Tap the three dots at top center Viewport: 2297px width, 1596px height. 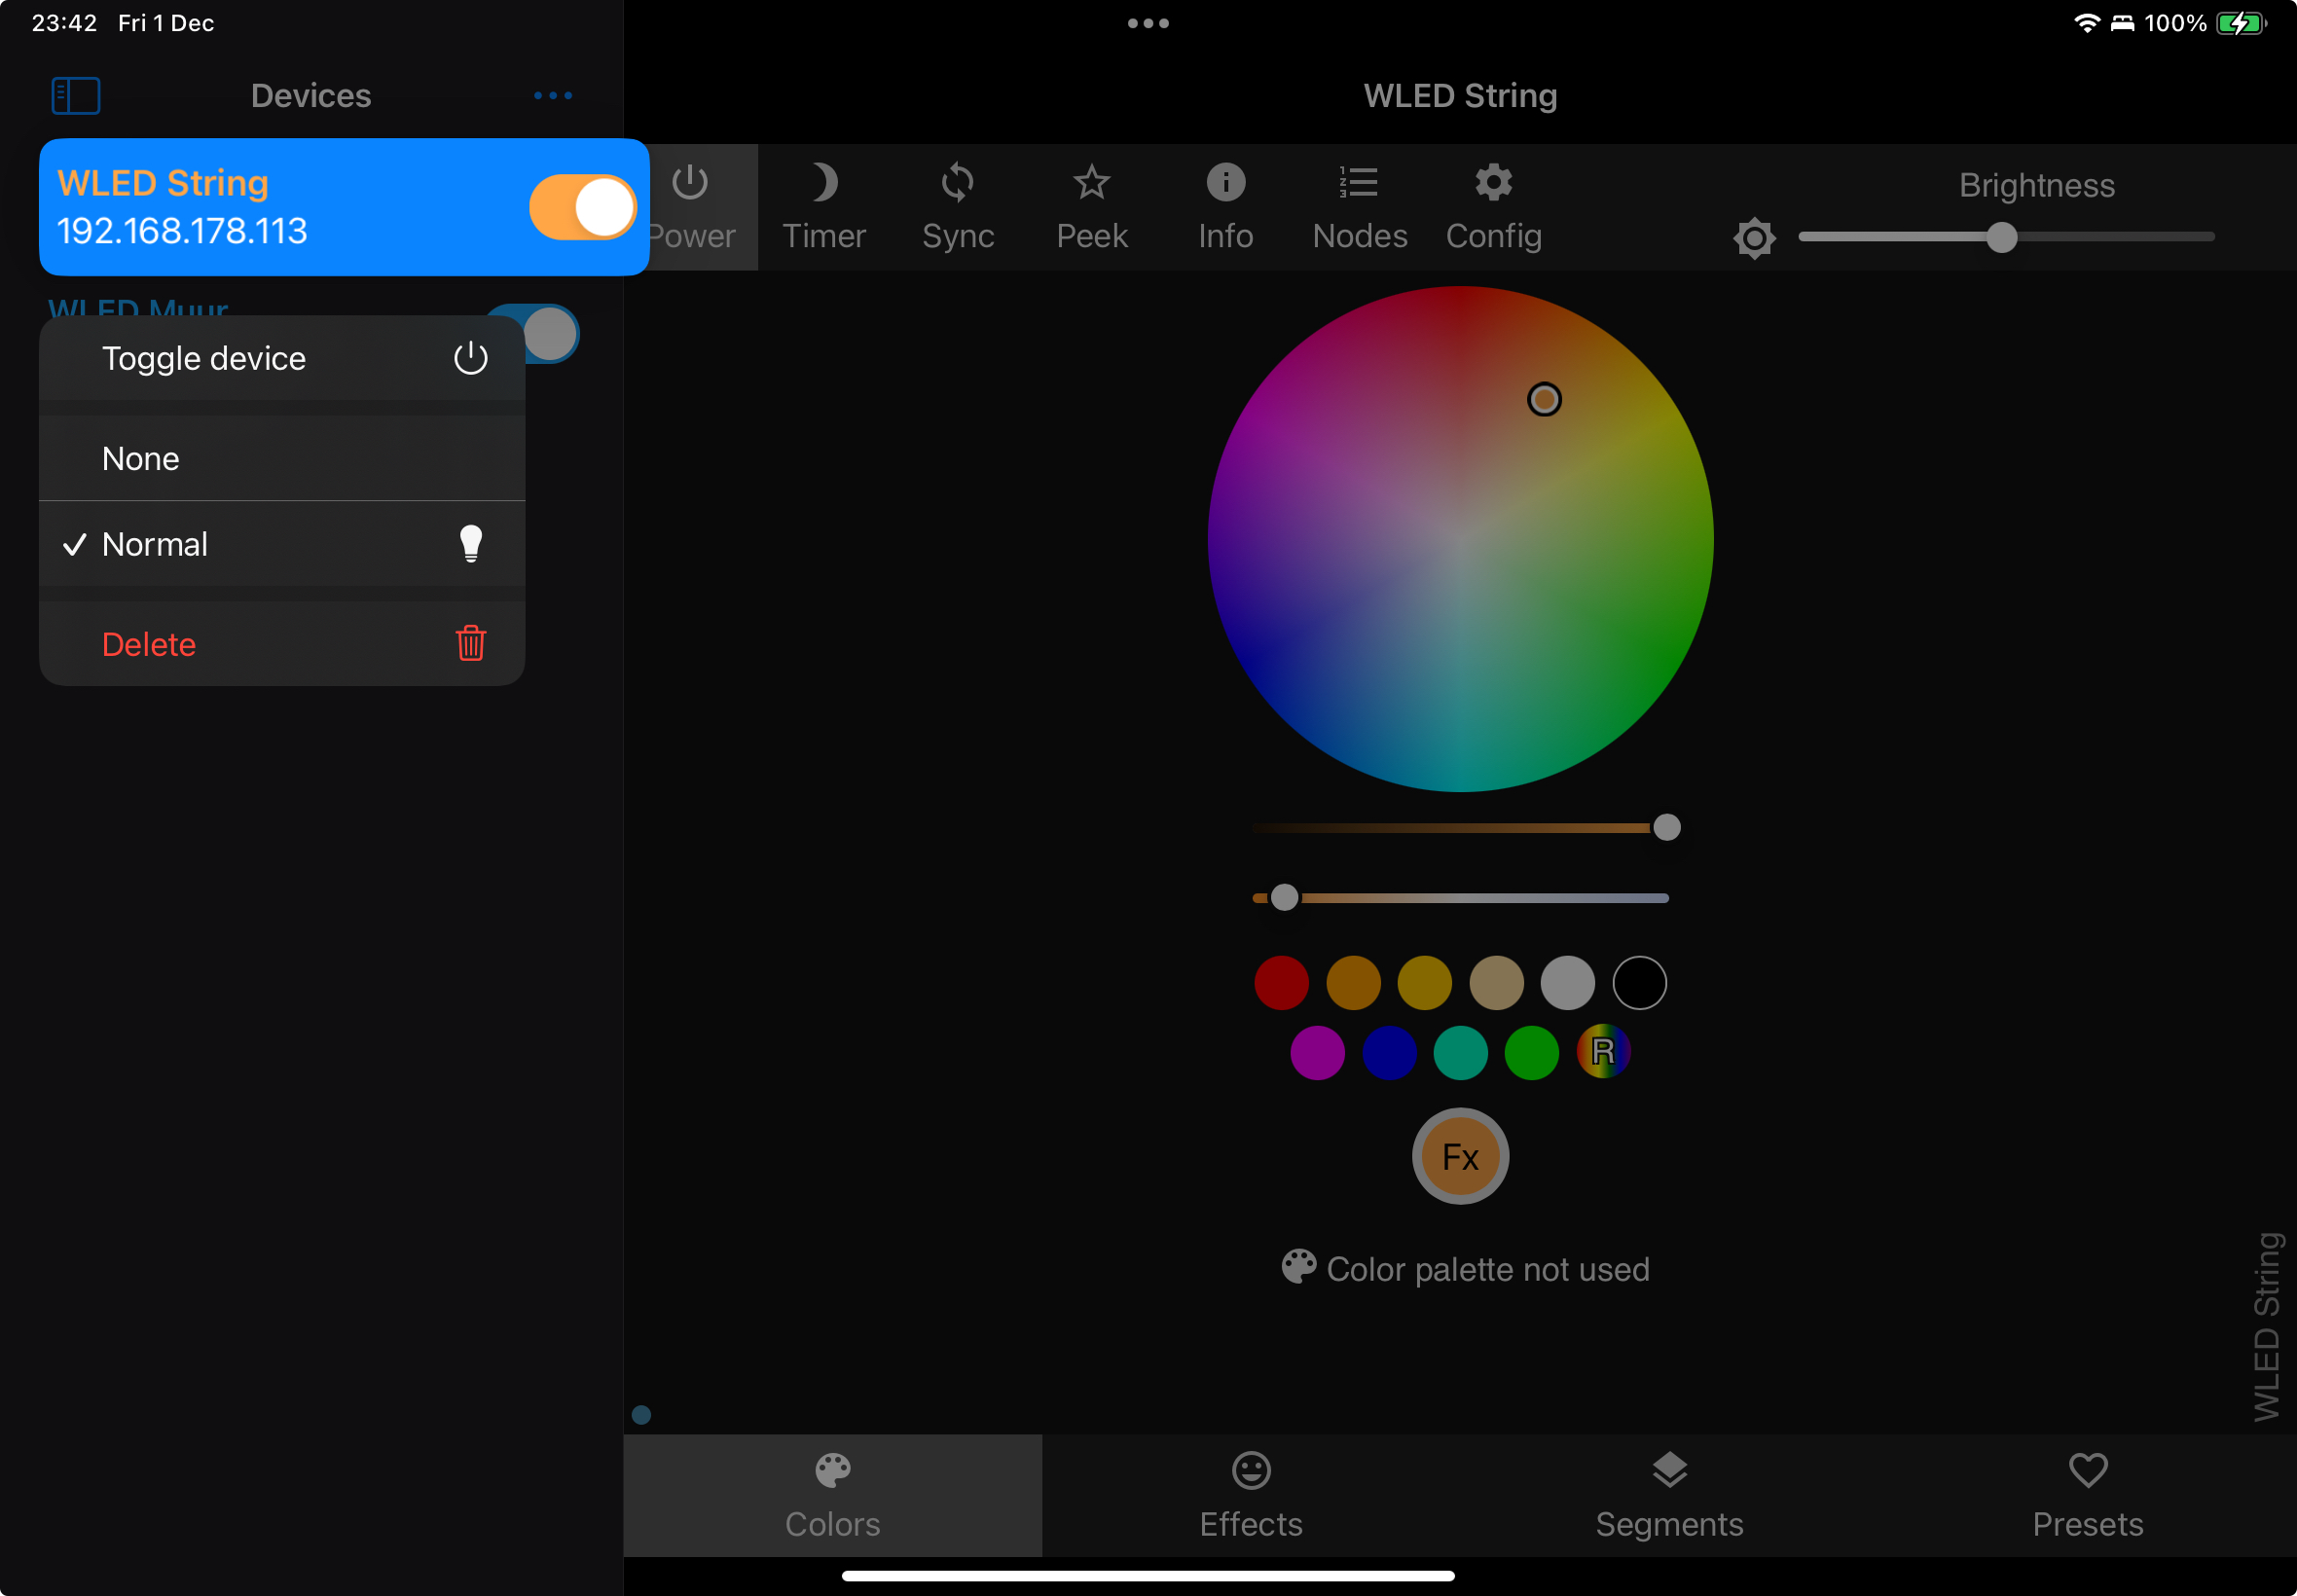pos(1148,23)
